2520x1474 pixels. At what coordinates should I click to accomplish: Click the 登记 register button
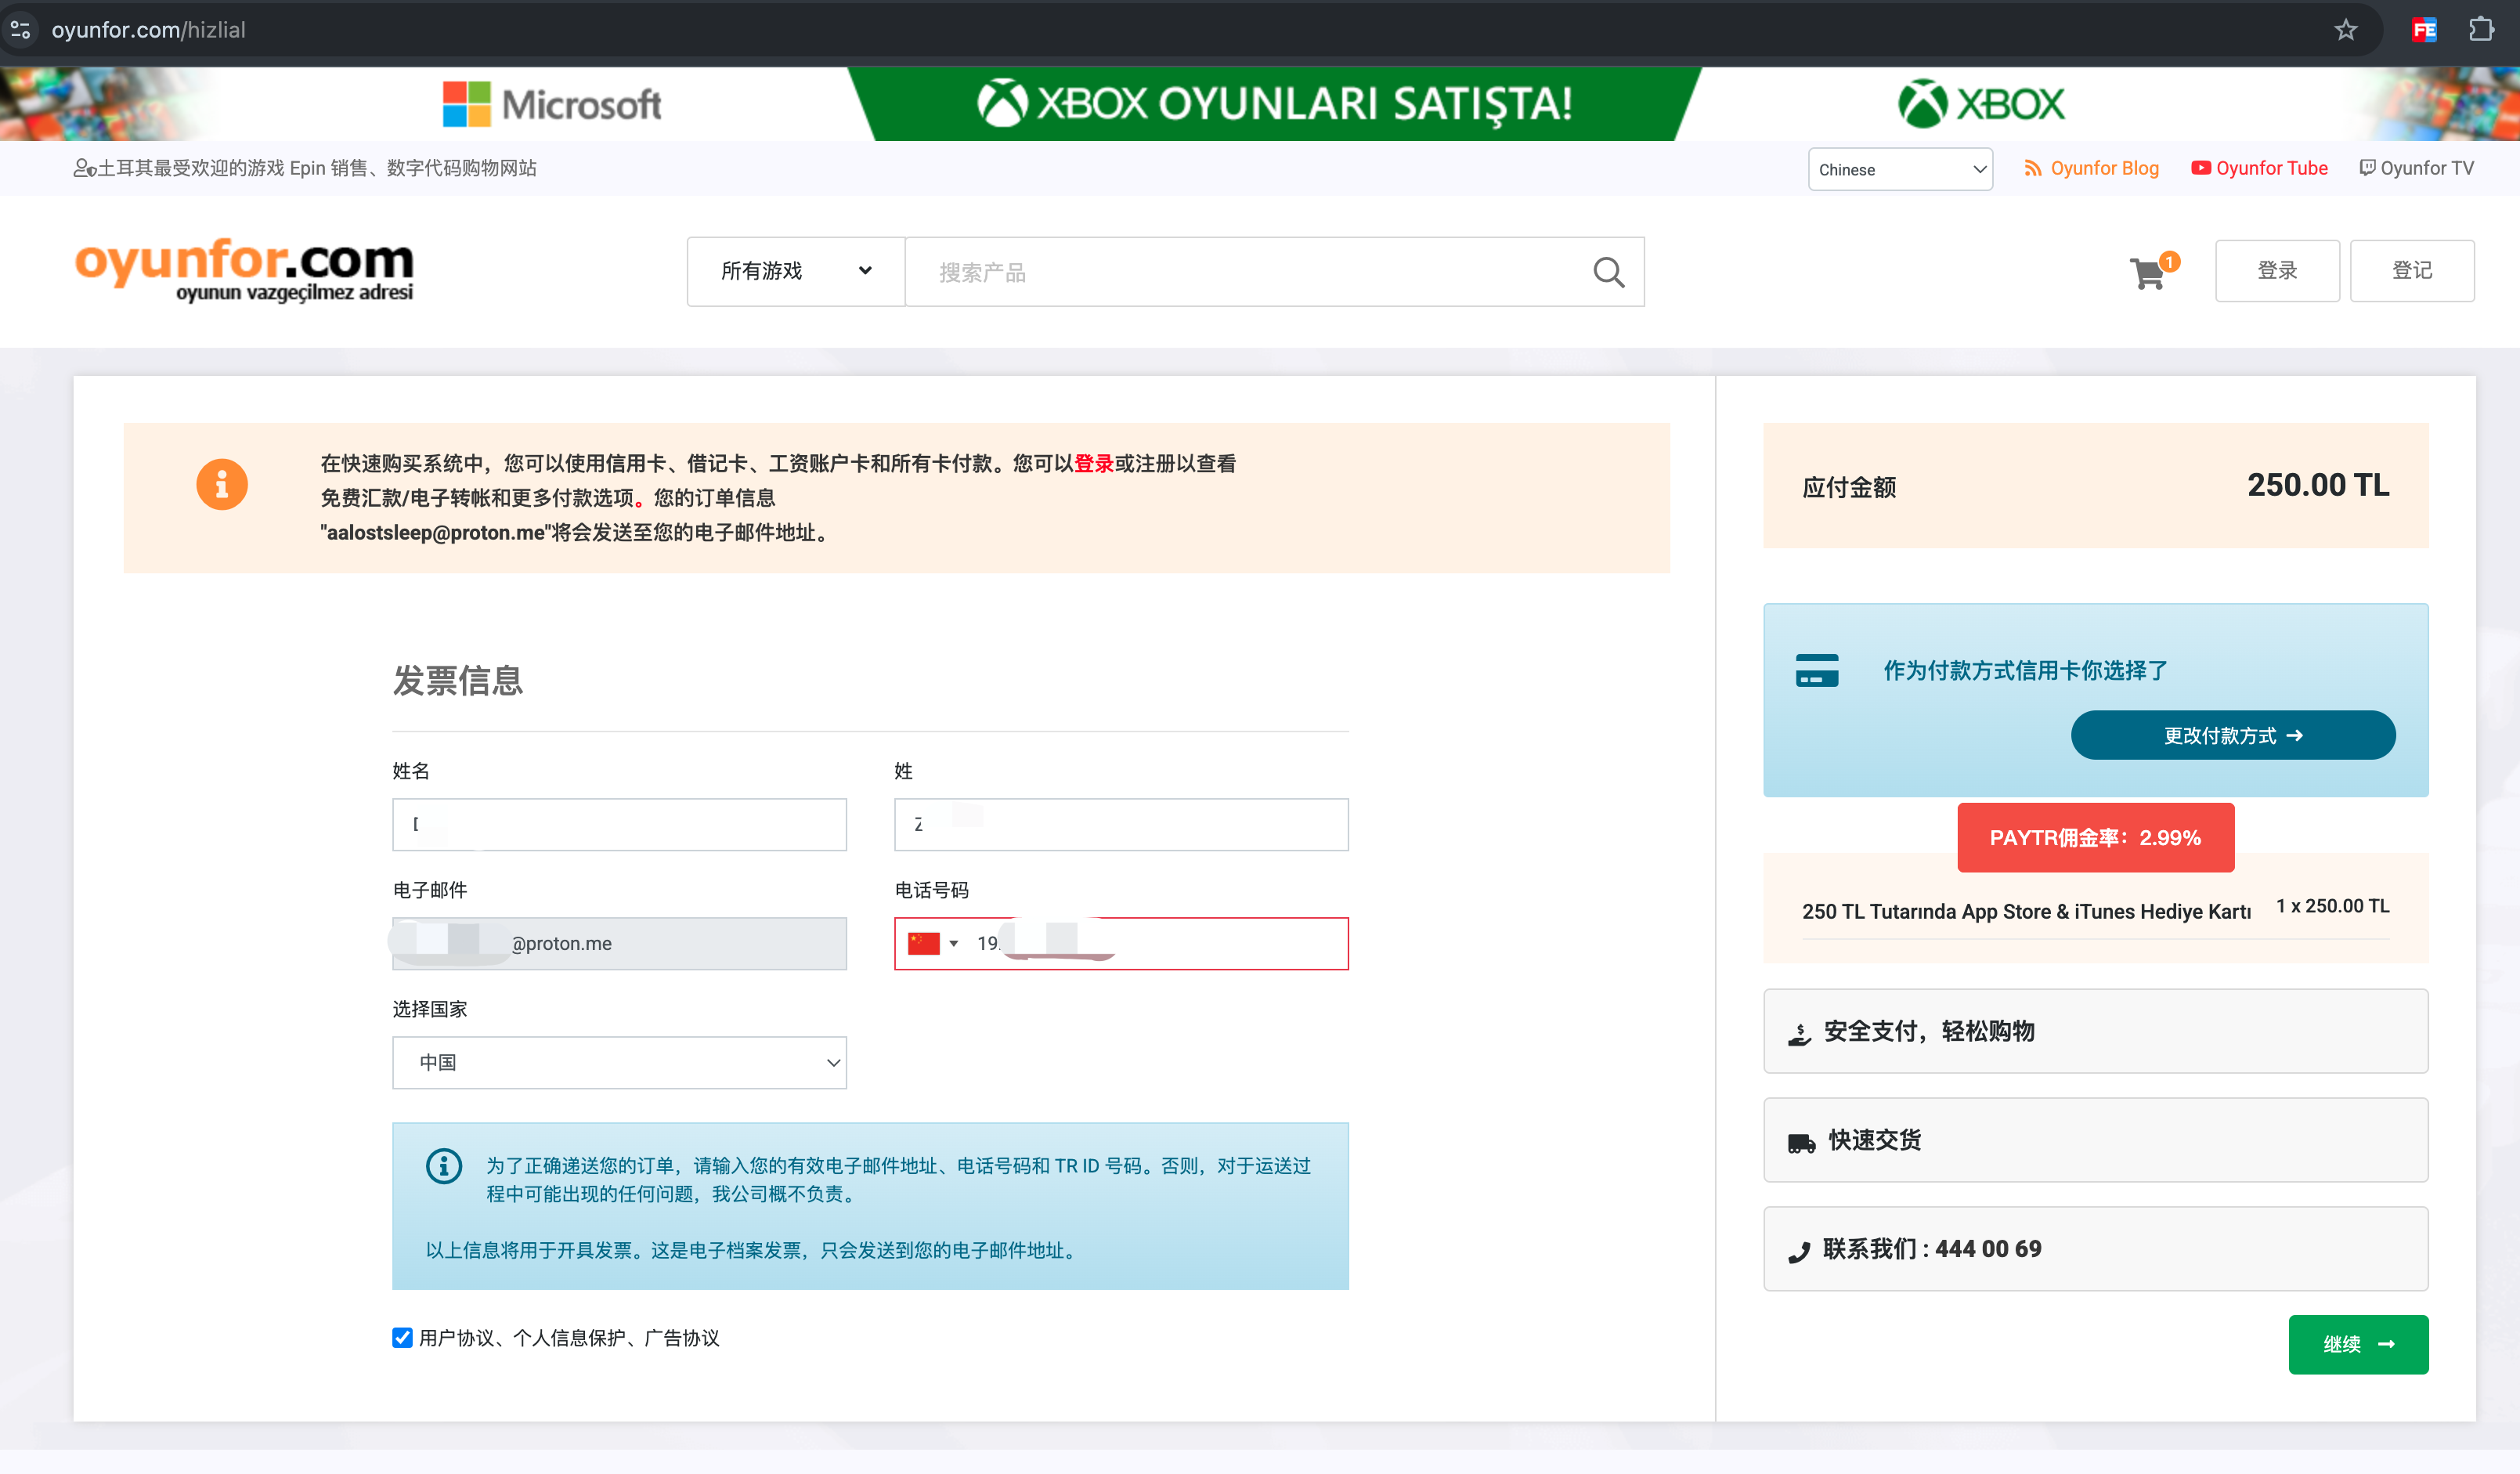[x=2412, y=270]
